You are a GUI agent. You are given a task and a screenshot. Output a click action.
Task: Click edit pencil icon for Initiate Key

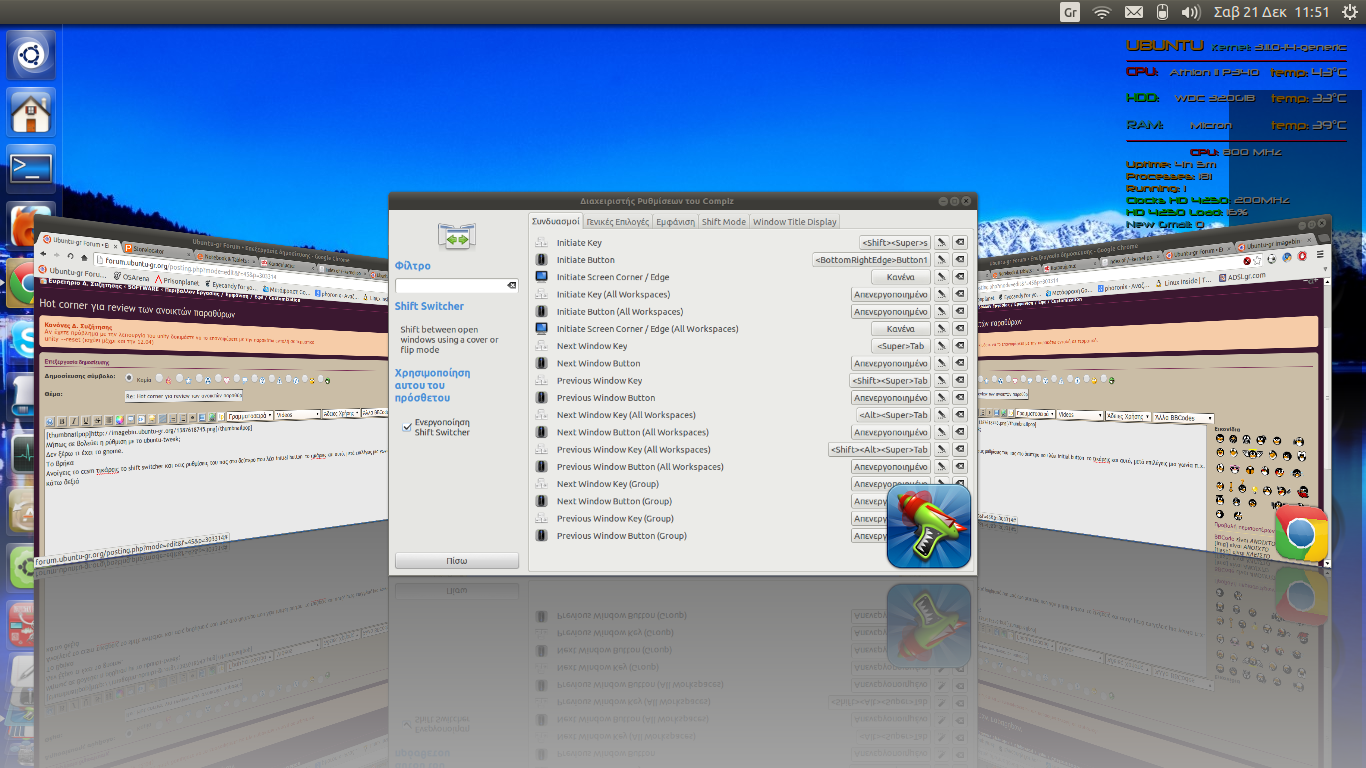point(941,243)
